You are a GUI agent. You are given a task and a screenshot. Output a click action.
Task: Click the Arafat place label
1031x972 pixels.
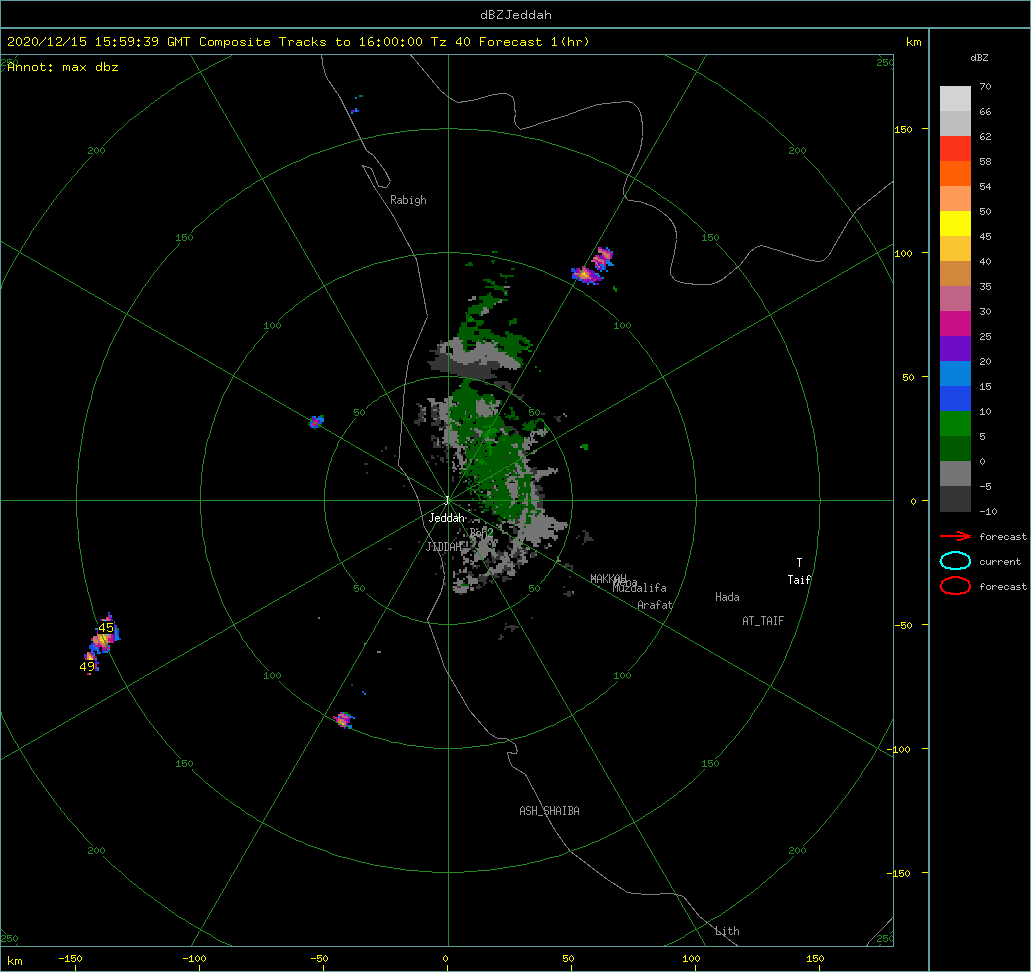(655, 605)
